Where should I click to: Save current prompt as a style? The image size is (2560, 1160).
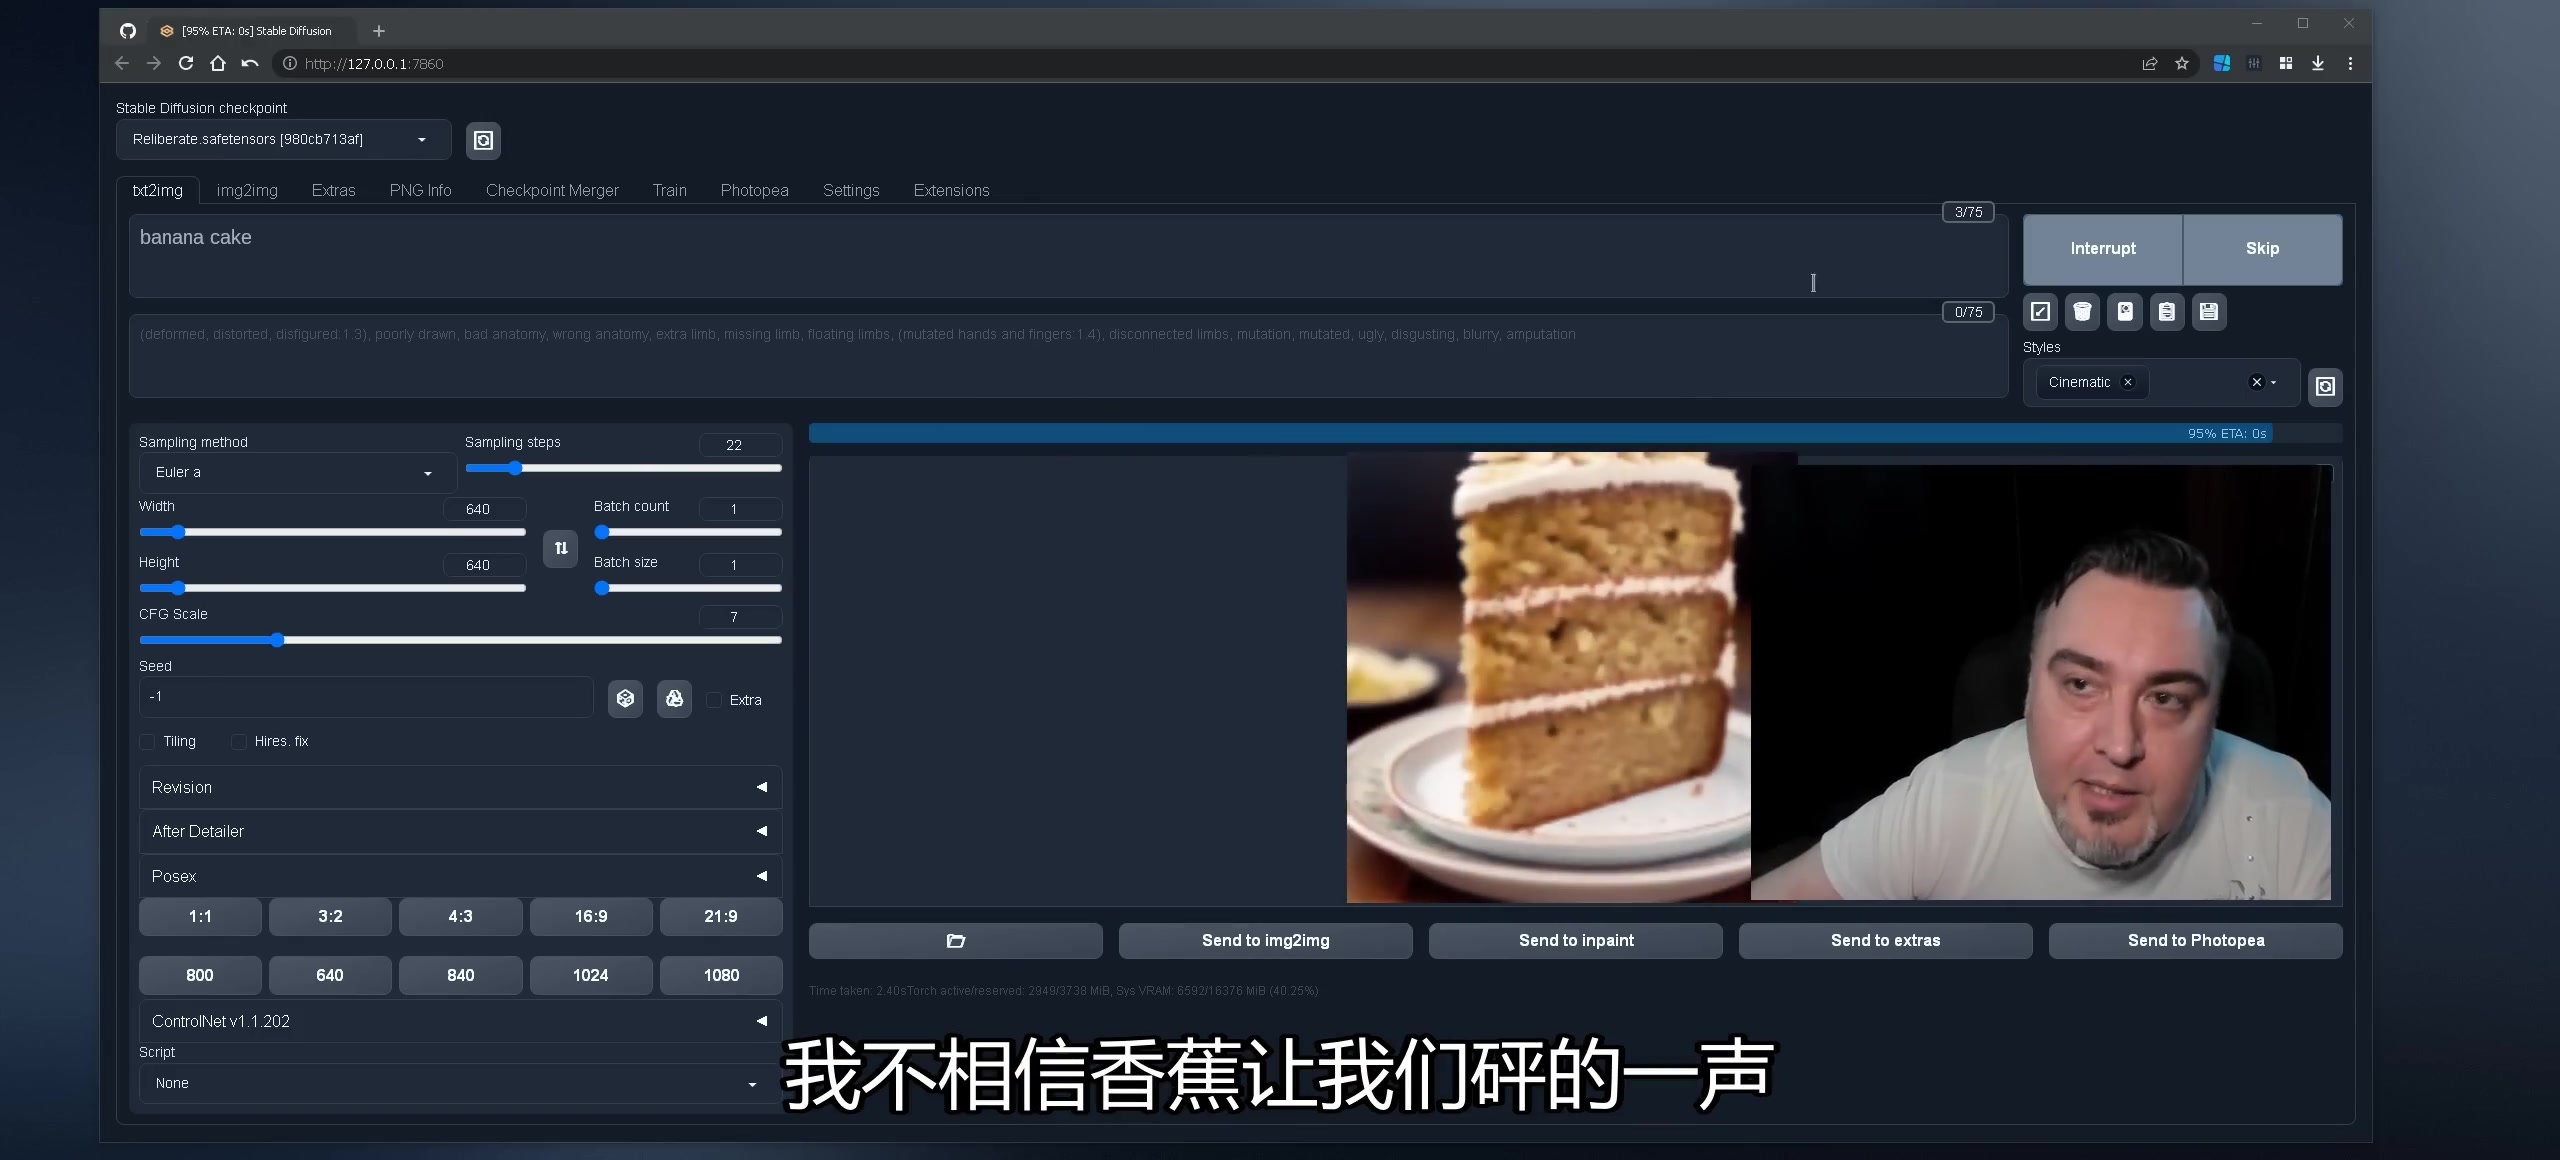point(2209,311)
